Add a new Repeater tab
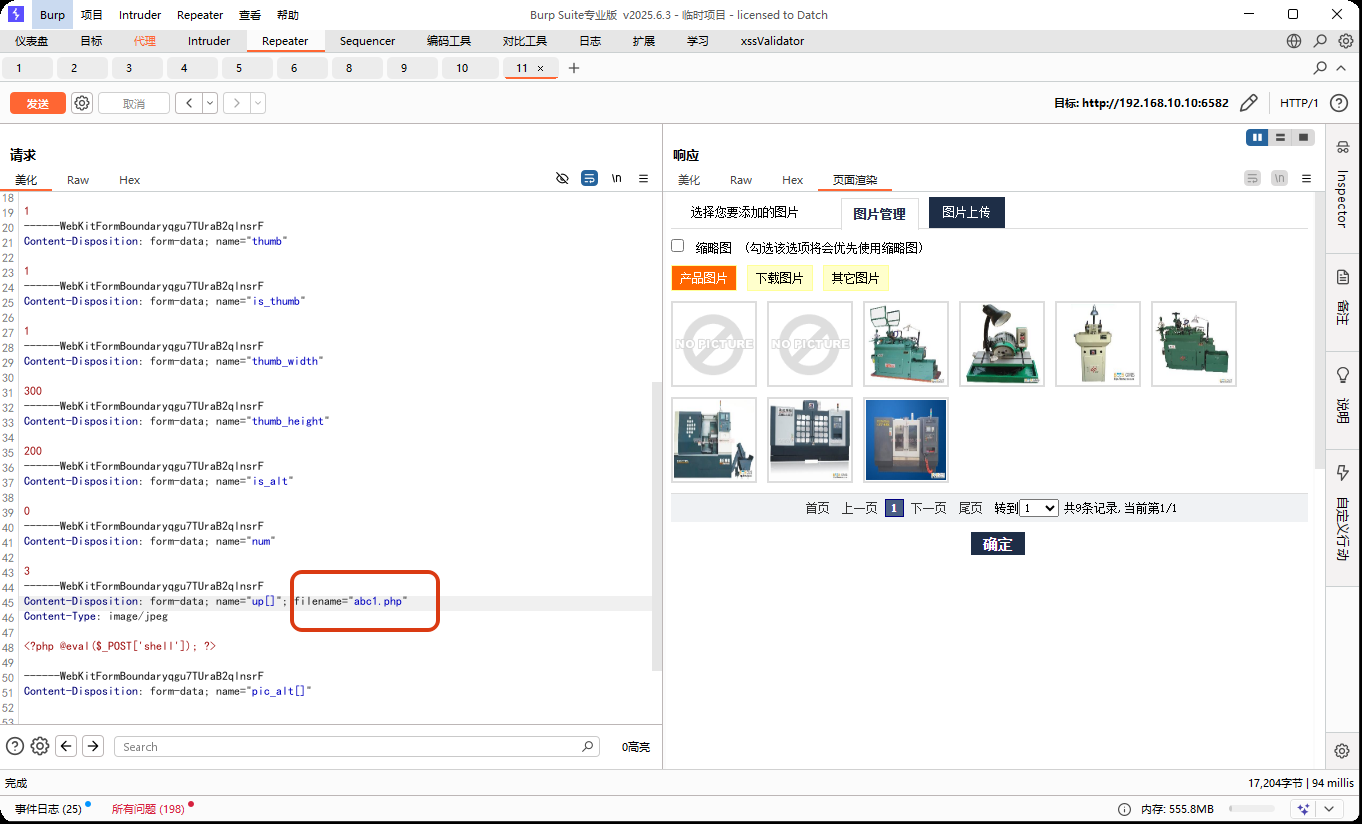This screenshot has width=1362, height=824. [x=574, y=68]
